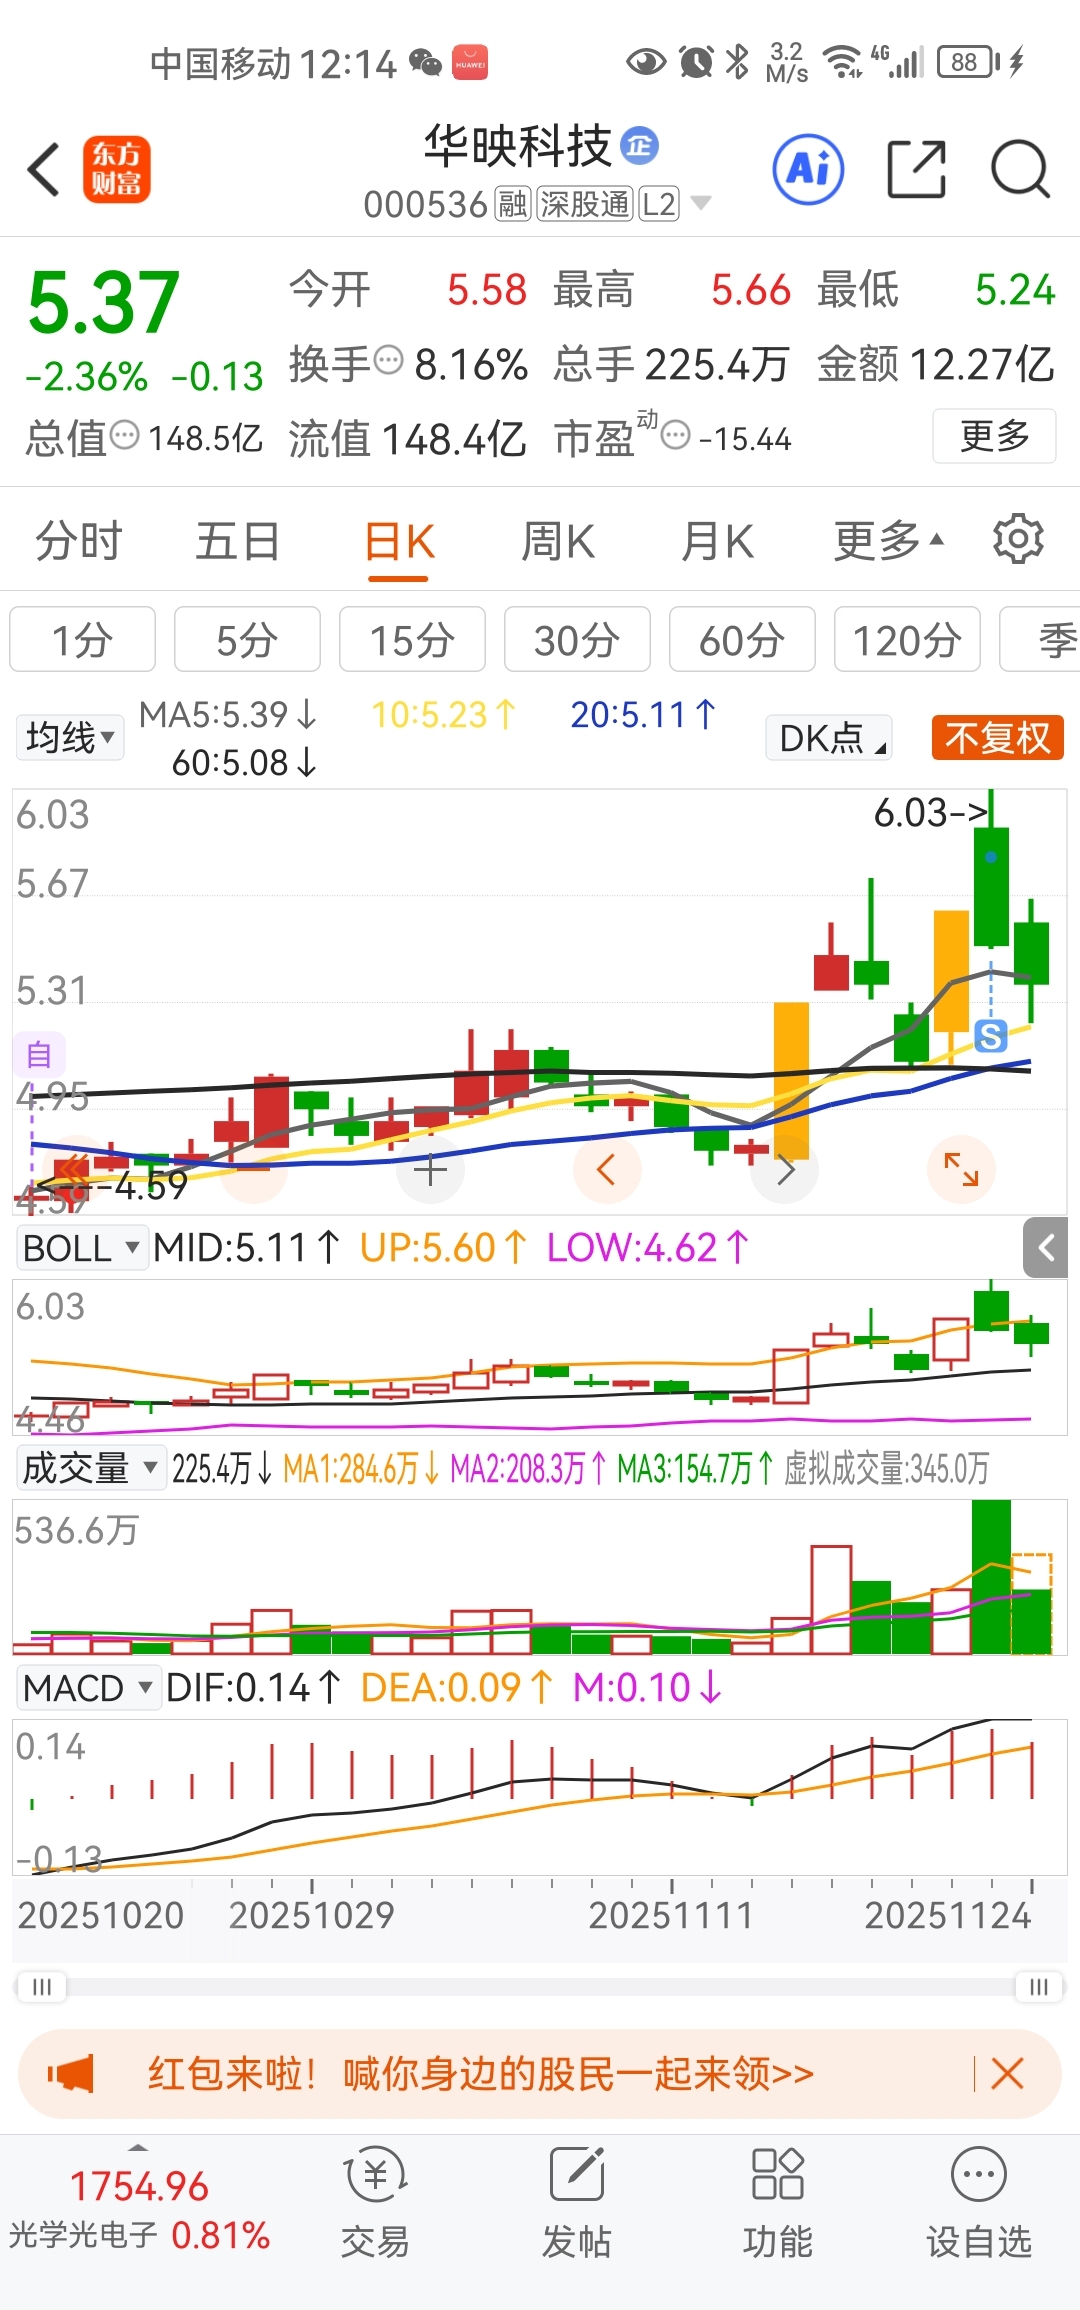
Task: Tap the enterprise verified badge beside 华映科技
Action: (639, 146)
